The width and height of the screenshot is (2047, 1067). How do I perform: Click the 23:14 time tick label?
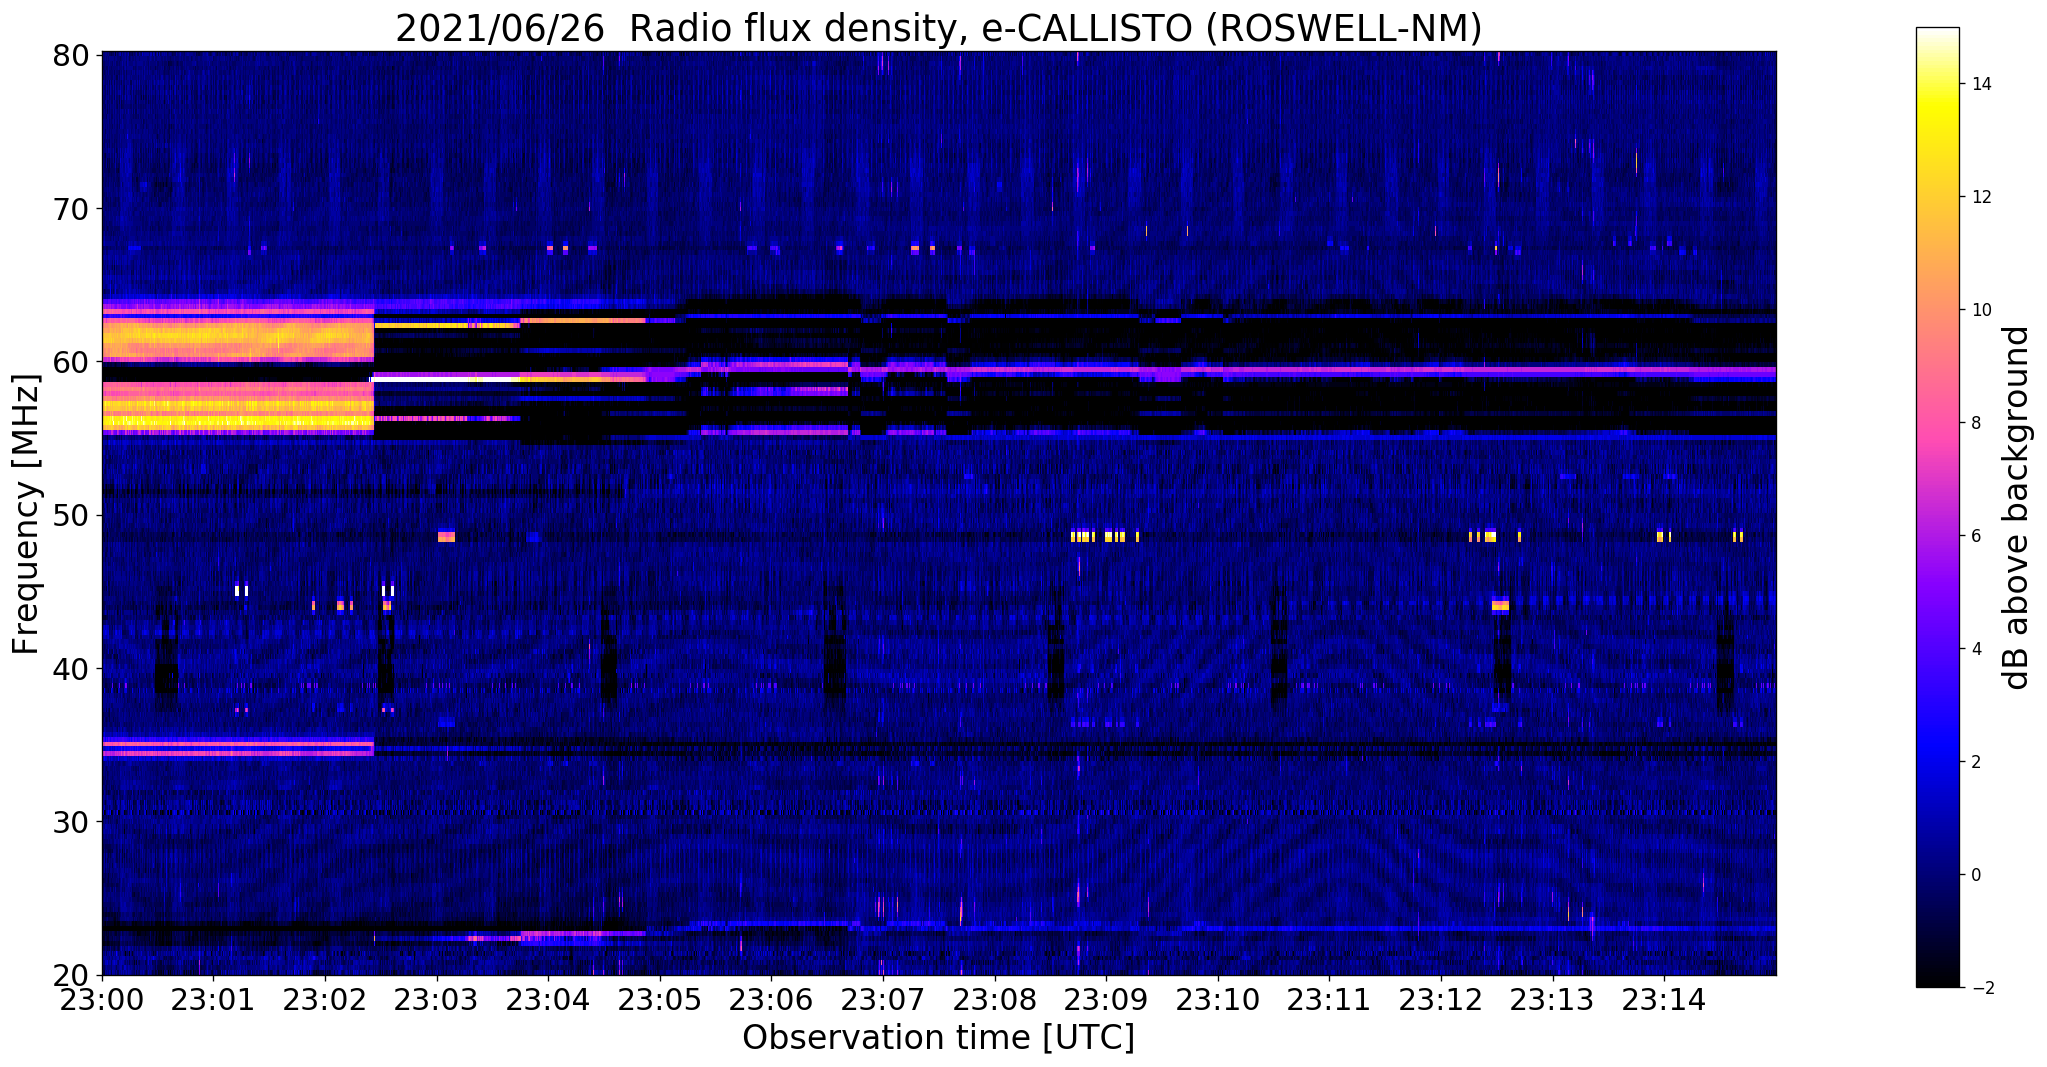coord(1664,1000)
